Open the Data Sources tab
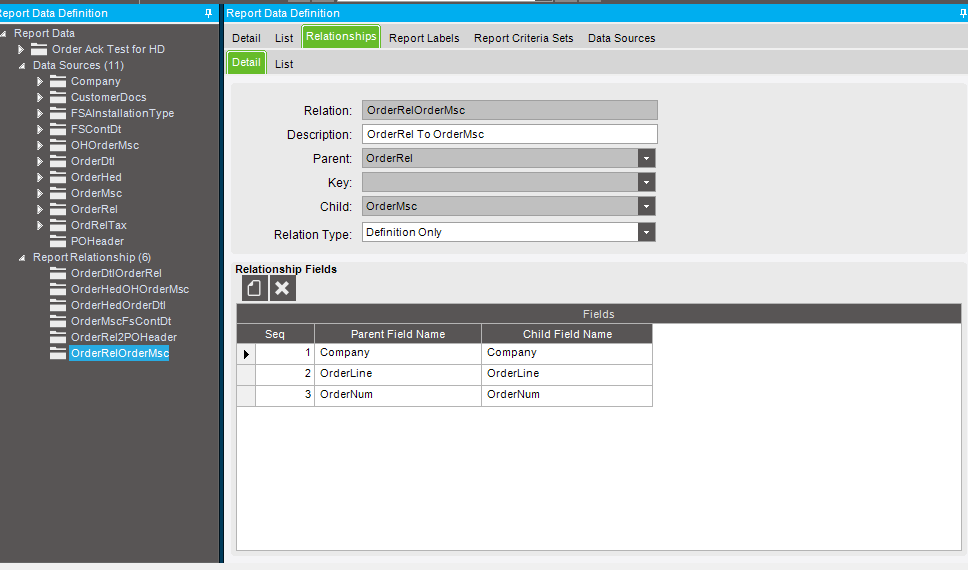The height and width of the screenshot is (570, 968). click(x=622, y=38)
